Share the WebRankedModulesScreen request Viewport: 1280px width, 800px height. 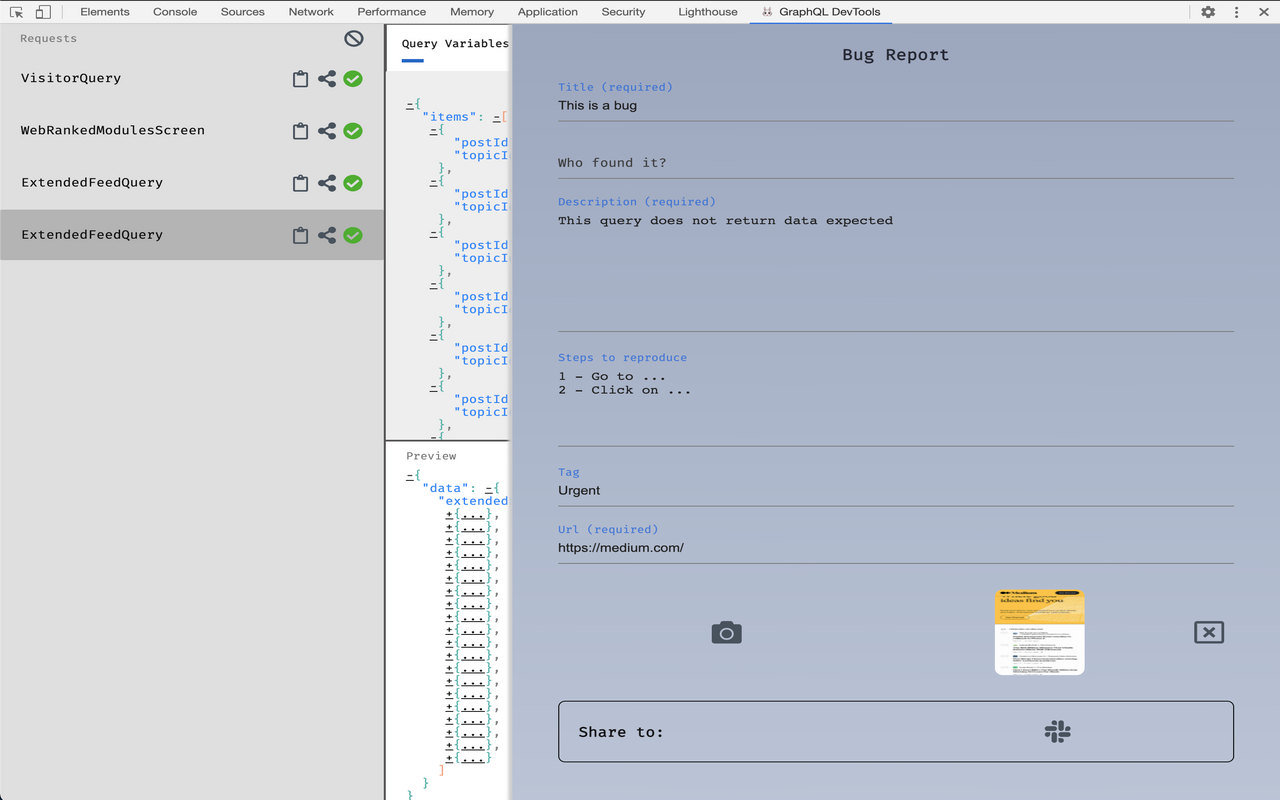tap(327, 131)
